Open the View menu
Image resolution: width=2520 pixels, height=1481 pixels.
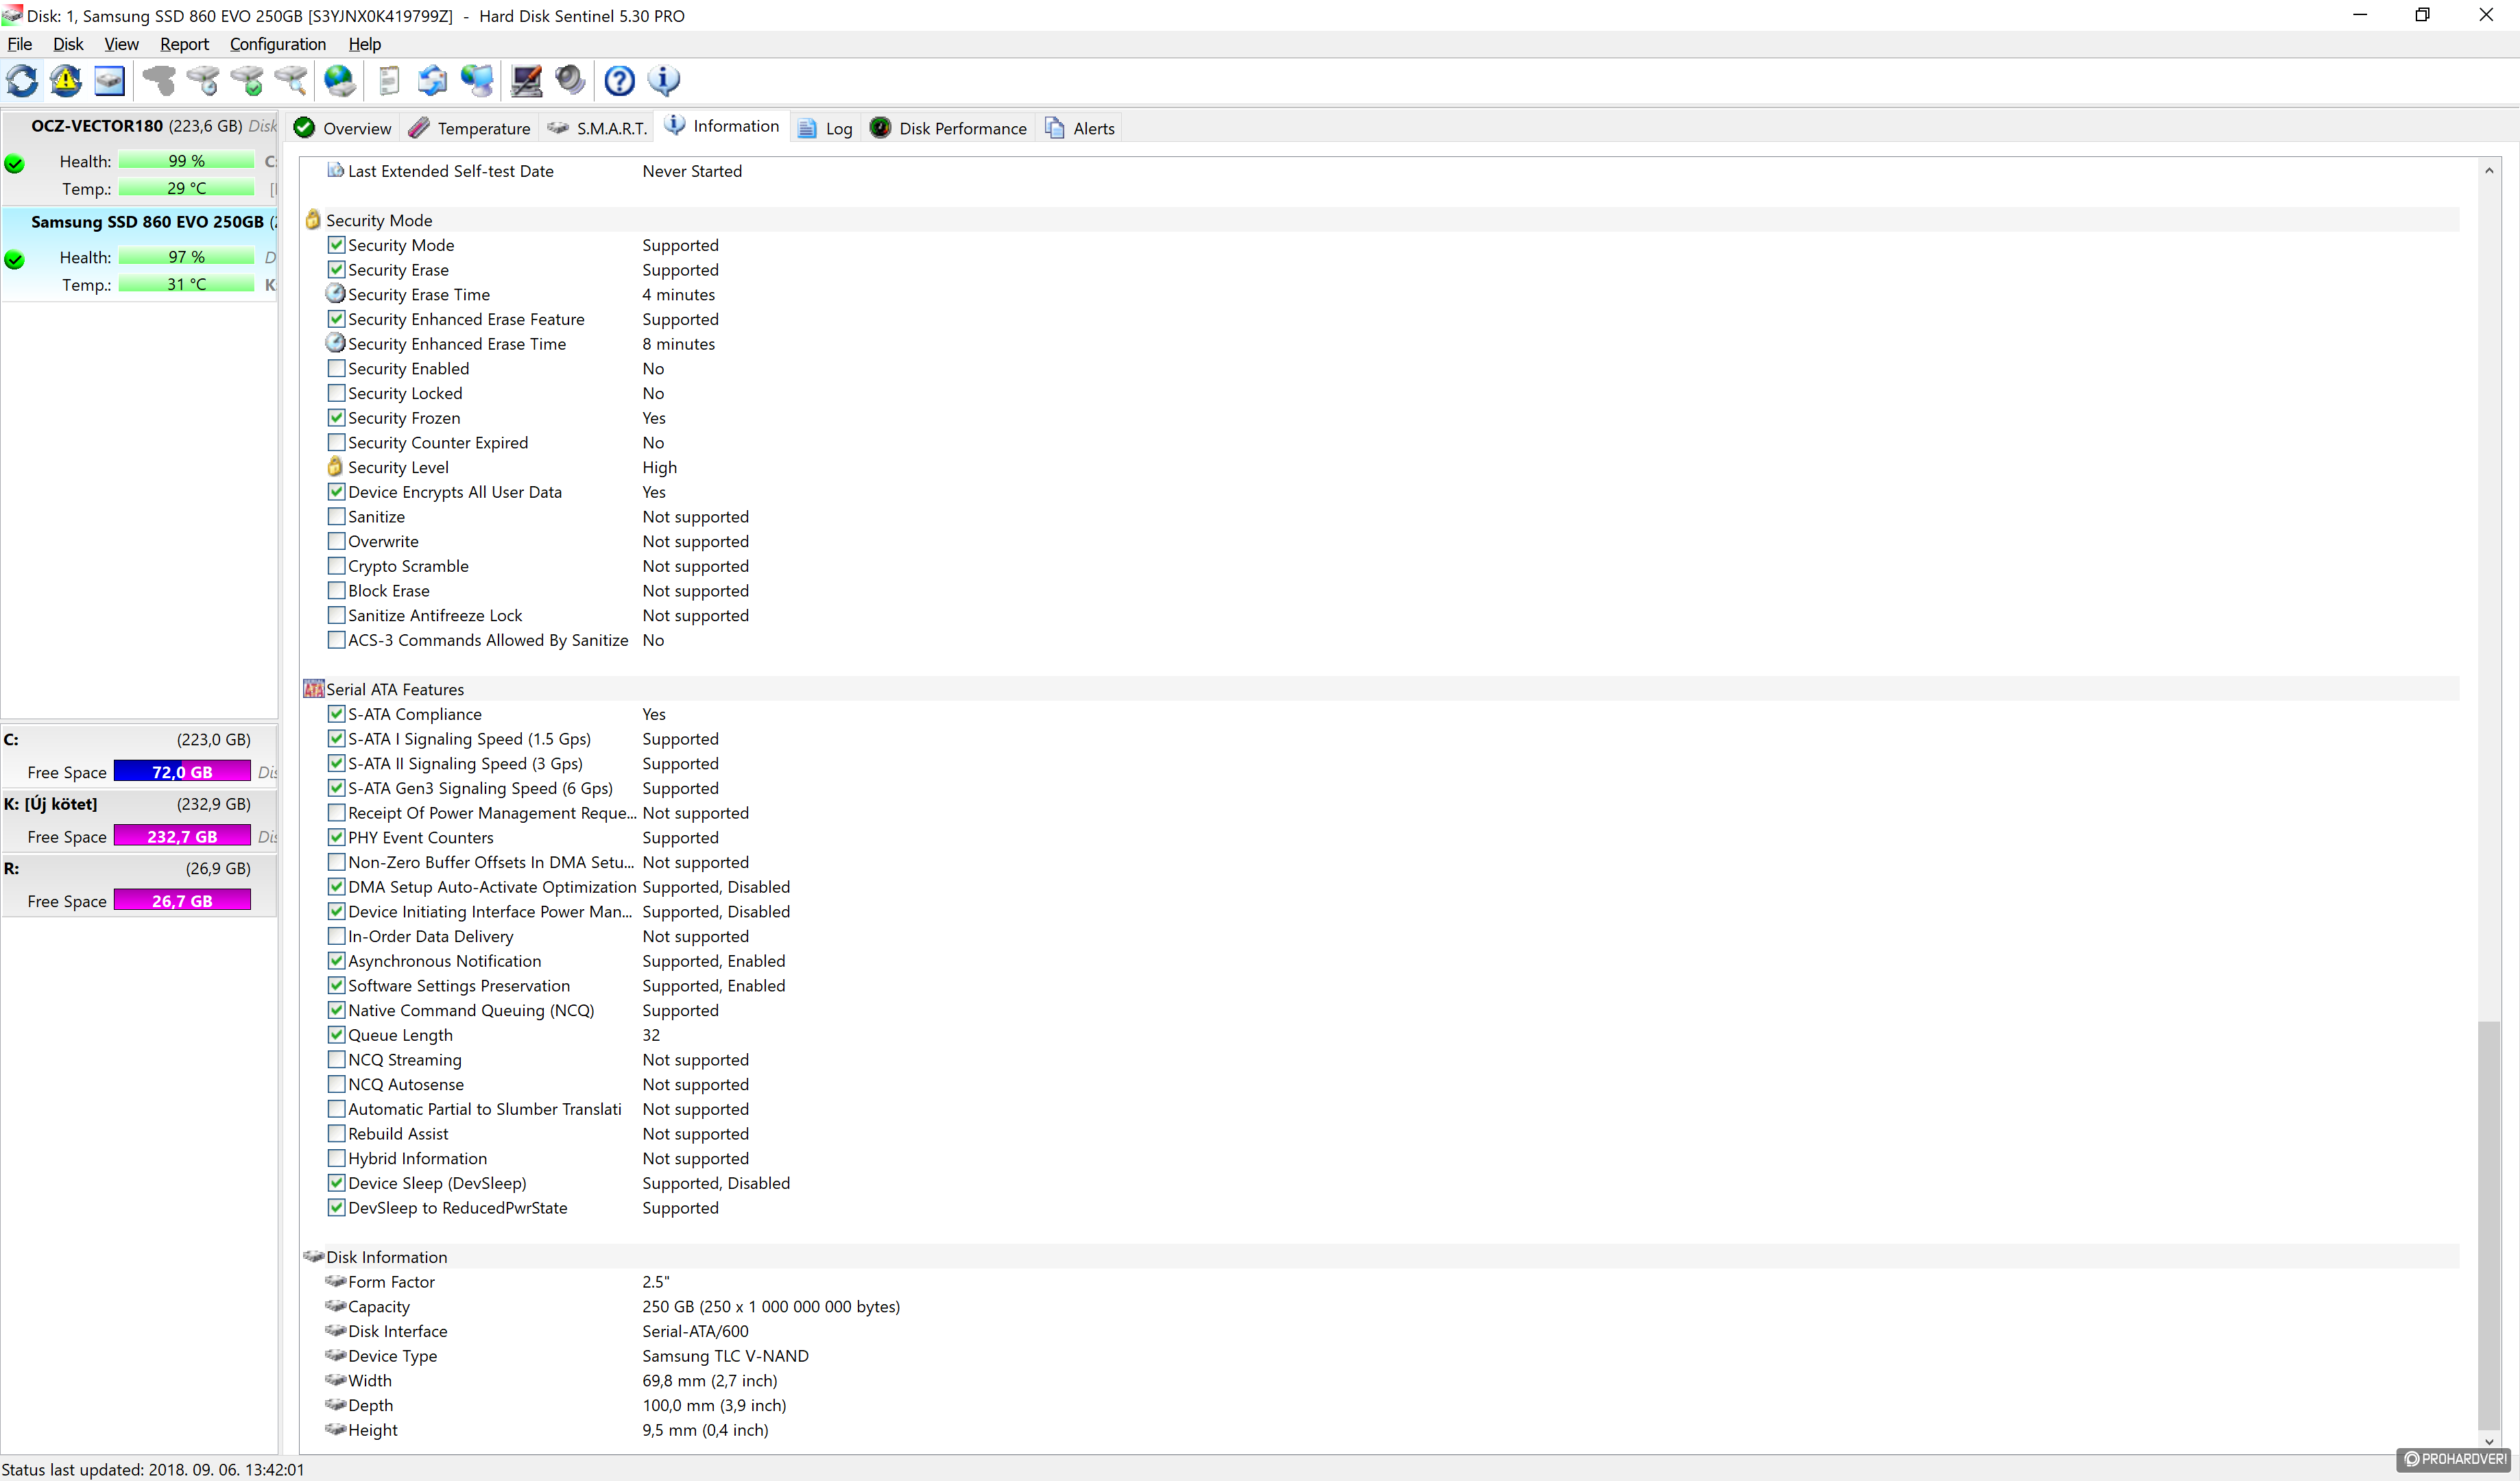[x=121, y=44]
